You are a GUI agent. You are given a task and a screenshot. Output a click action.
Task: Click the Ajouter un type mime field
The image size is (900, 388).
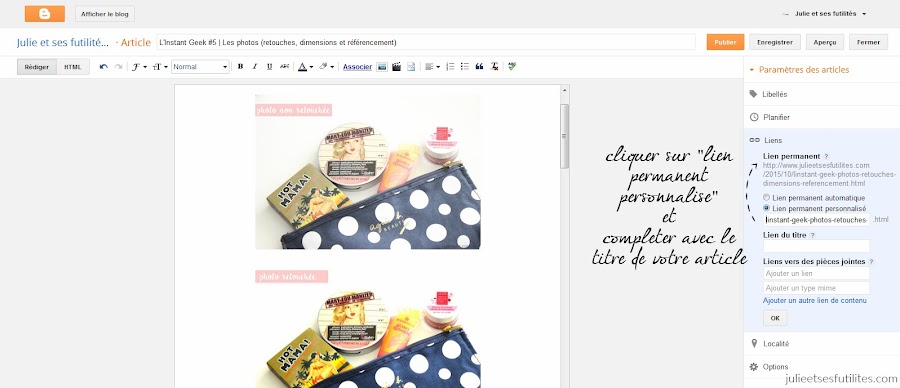816,288
